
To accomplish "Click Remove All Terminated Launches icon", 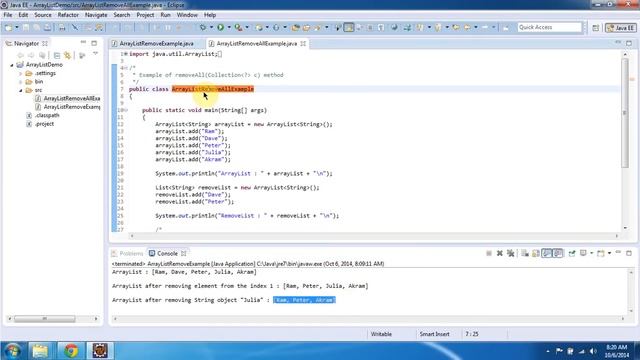I will click(510, 253).
